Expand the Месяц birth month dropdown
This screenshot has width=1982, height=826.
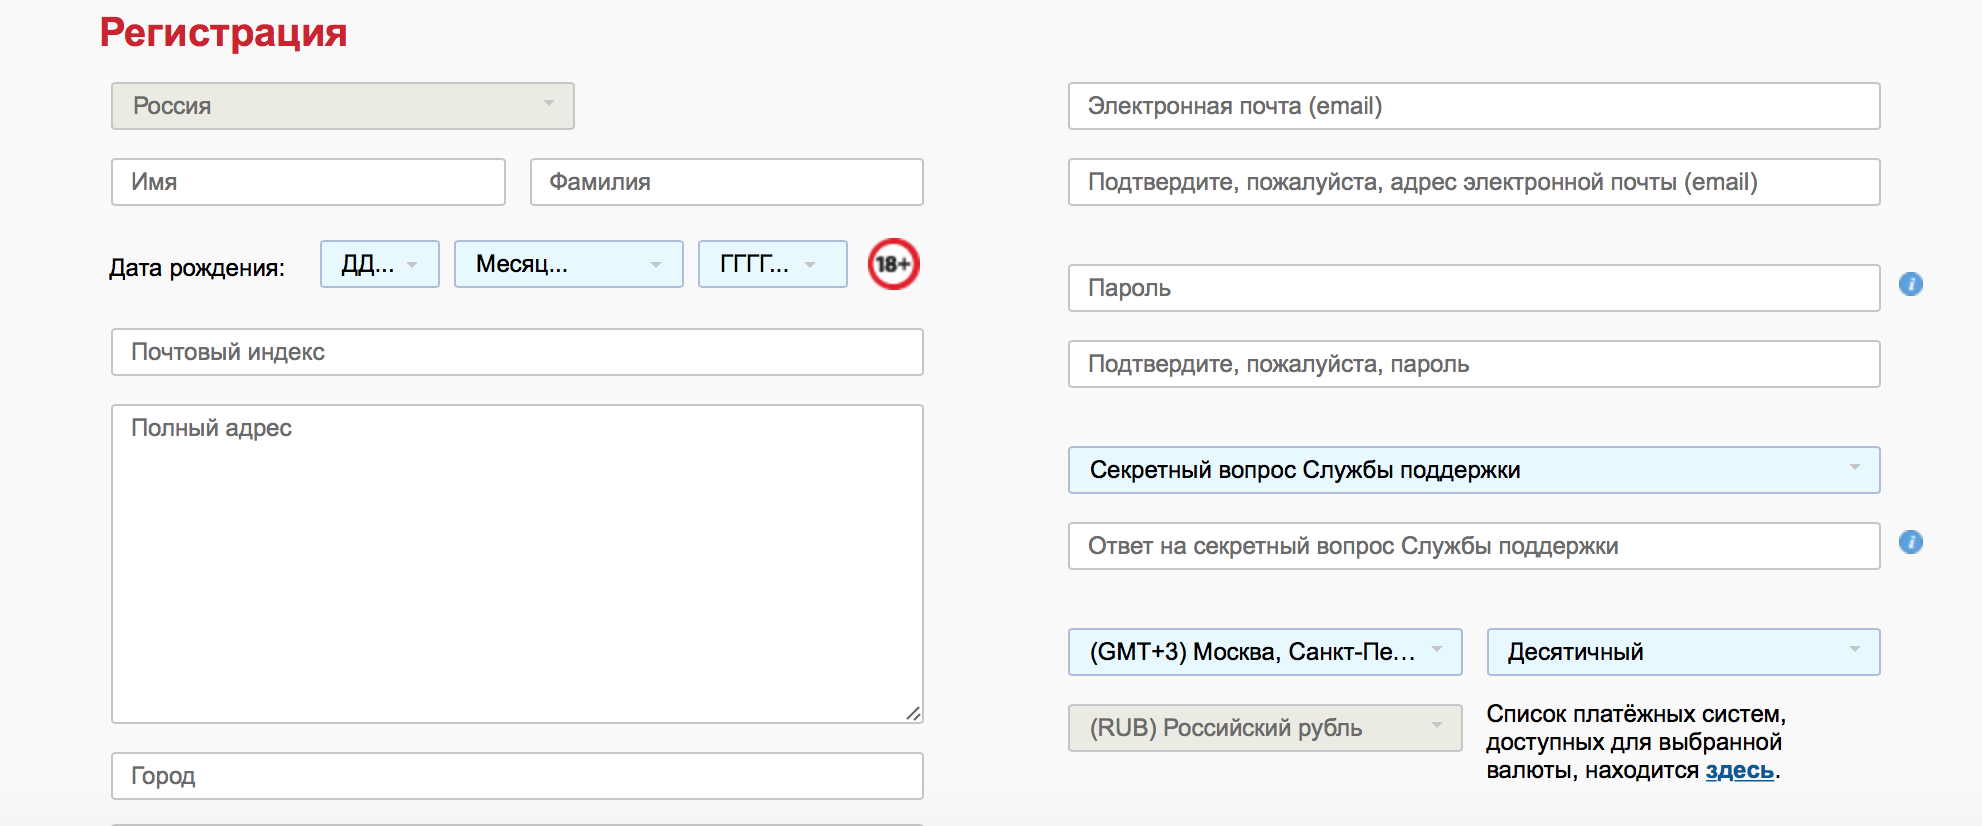point(568,264)
